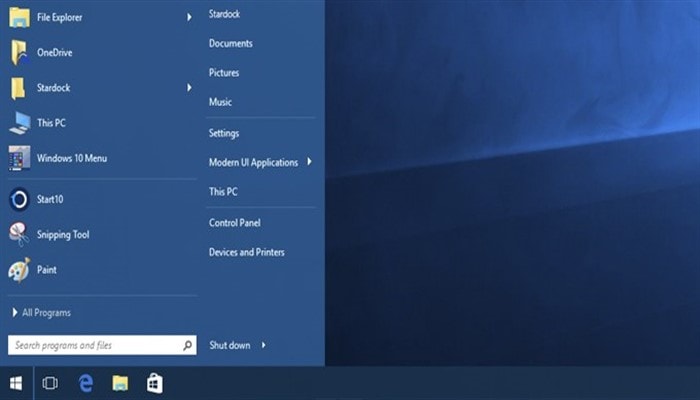The width and height of the screenshot is (700, 400).
Task: Select the Paint text label
Action: click(46, 270)
